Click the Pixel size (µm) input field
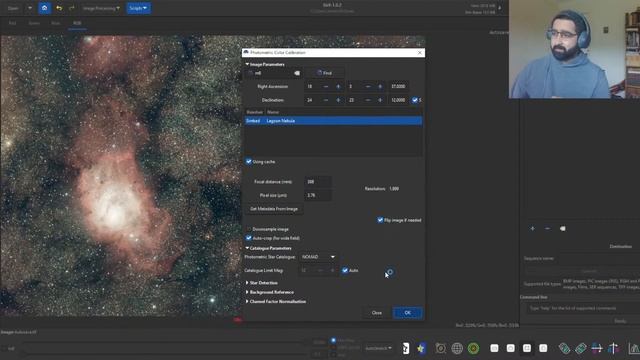This screenshot has height=360, width=640. [318, 195]
